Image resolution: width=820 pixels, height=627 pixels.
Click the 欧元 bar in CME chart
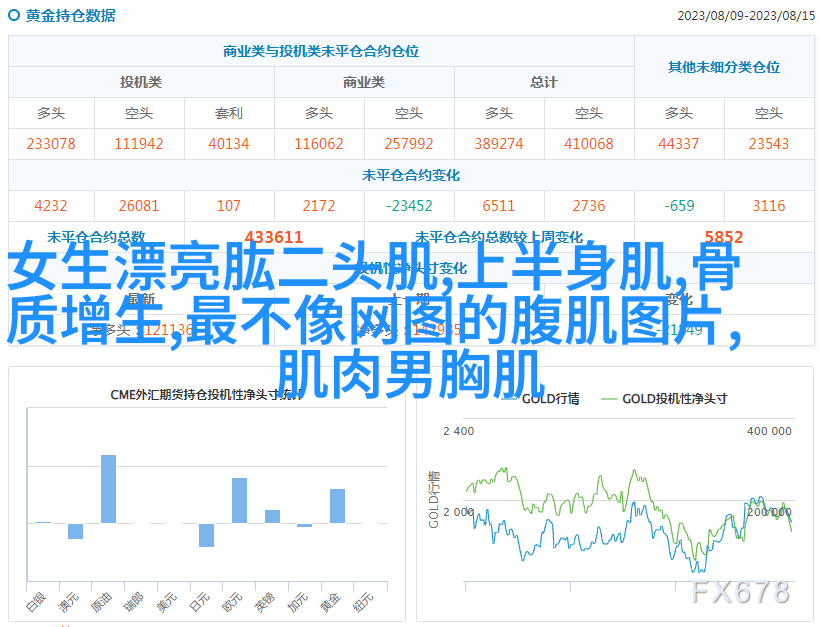click(239, 500)
